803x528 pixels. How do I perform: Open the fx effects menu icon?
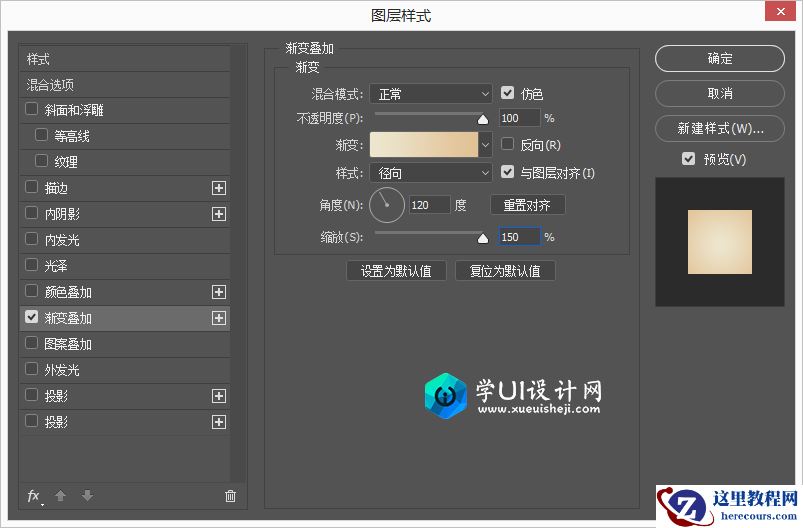coord(34,496)
